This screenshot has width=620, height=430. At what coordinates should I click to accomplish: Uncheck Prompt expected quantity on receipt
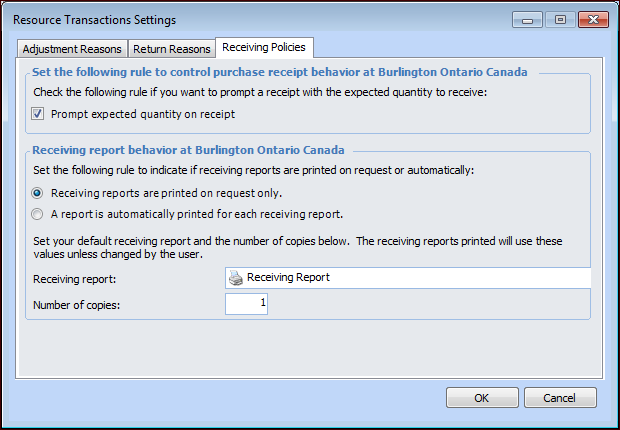click(x=38, y=114)
